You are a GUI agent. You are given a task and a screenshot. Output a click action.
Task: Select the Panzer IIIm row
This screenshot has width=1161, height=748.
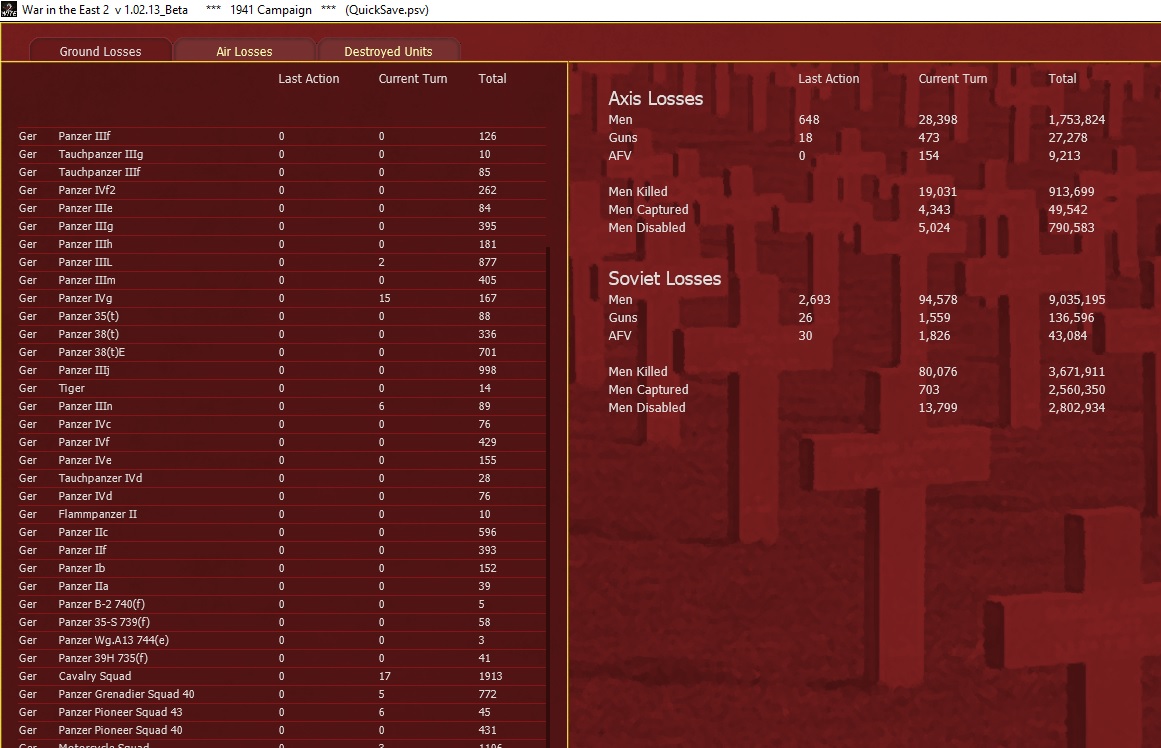pos(282,280)
